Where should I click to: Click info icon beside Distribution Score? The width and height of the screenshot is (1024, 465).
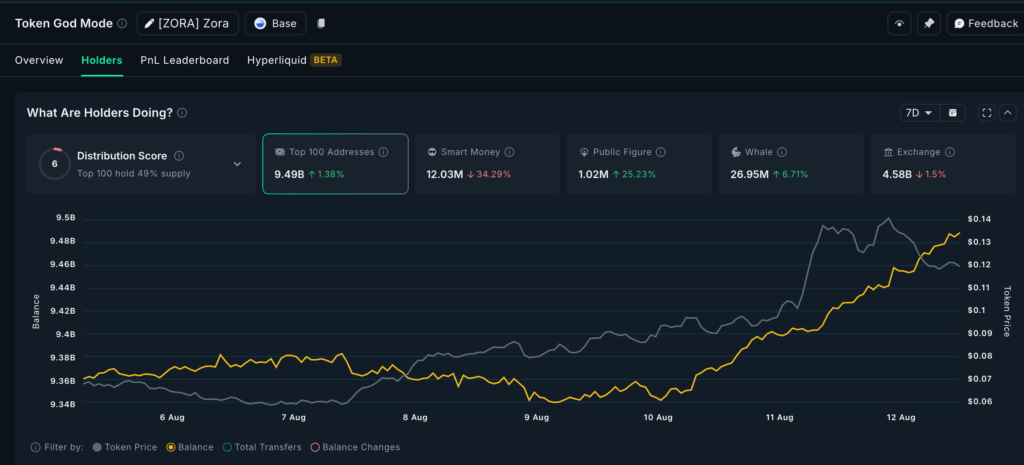point(178,156)
